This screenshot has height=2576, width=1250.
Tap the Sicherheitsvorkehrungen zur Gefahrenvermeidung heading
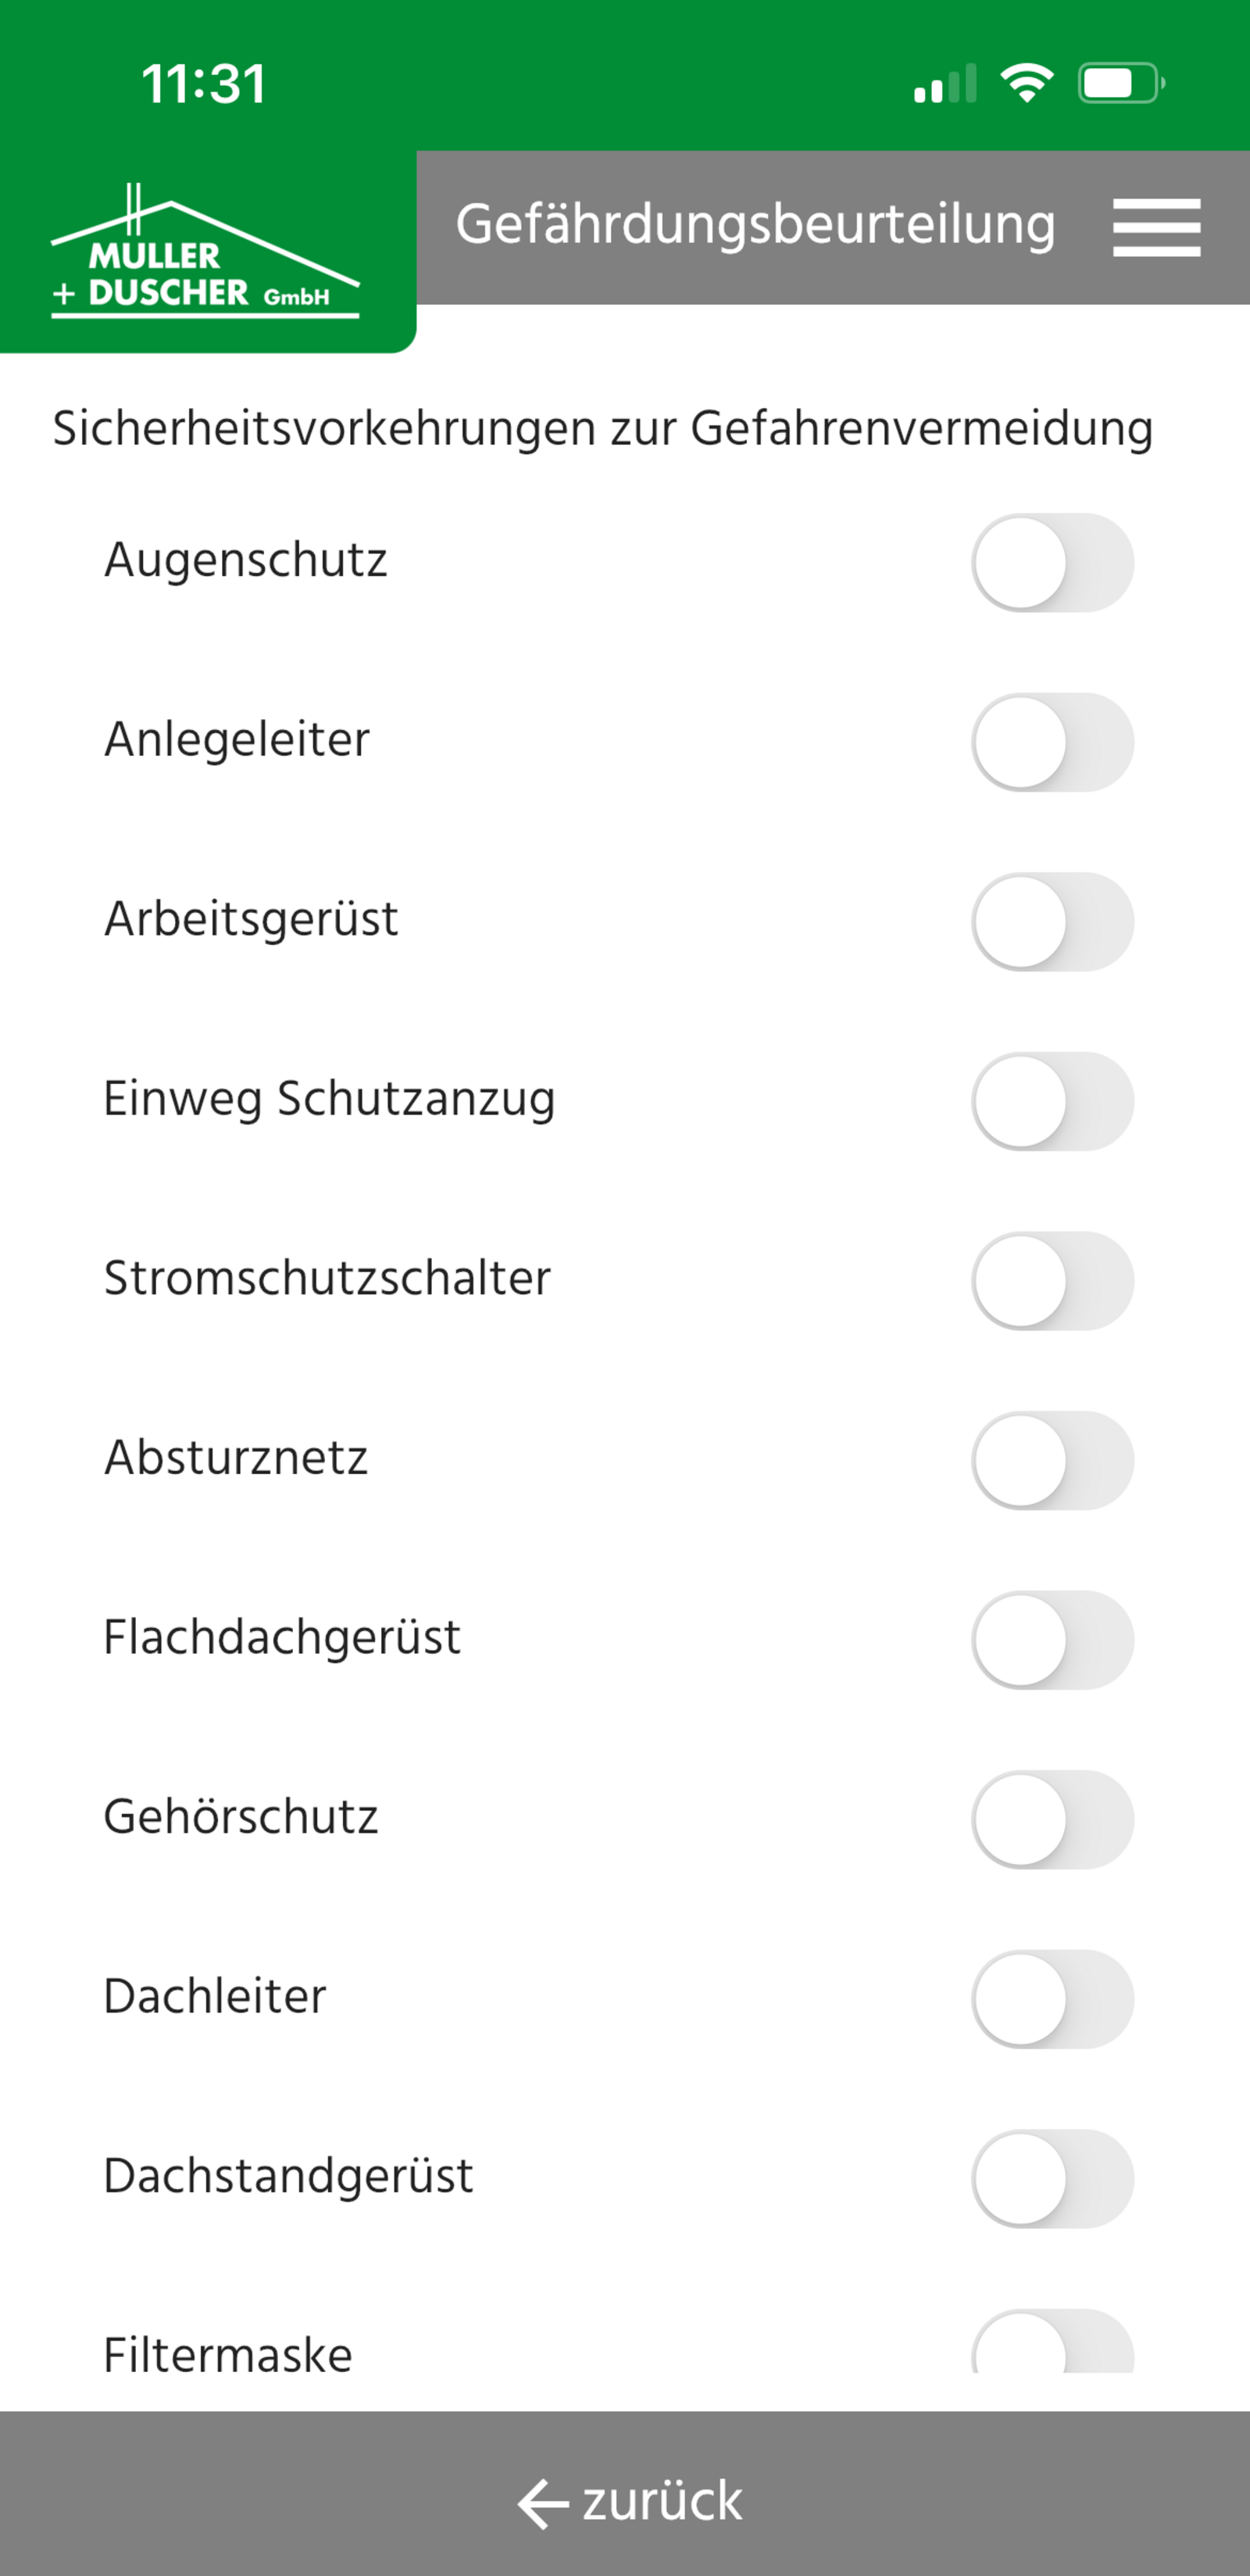603,429
